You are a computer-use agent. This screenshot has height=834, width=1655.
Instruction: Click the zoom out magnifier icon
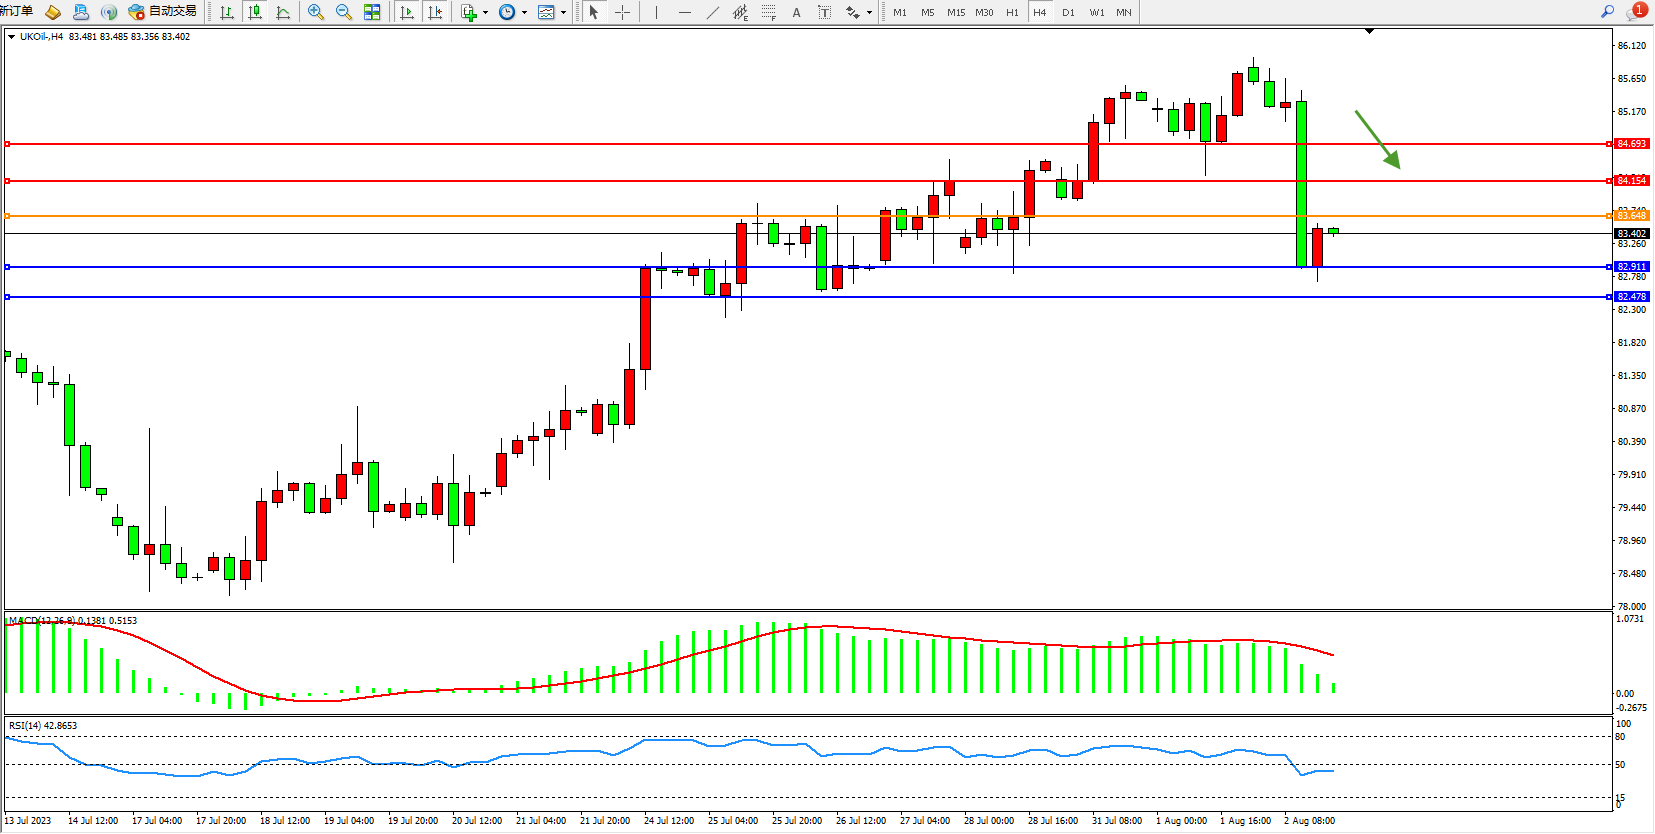(x=344, y=12)
